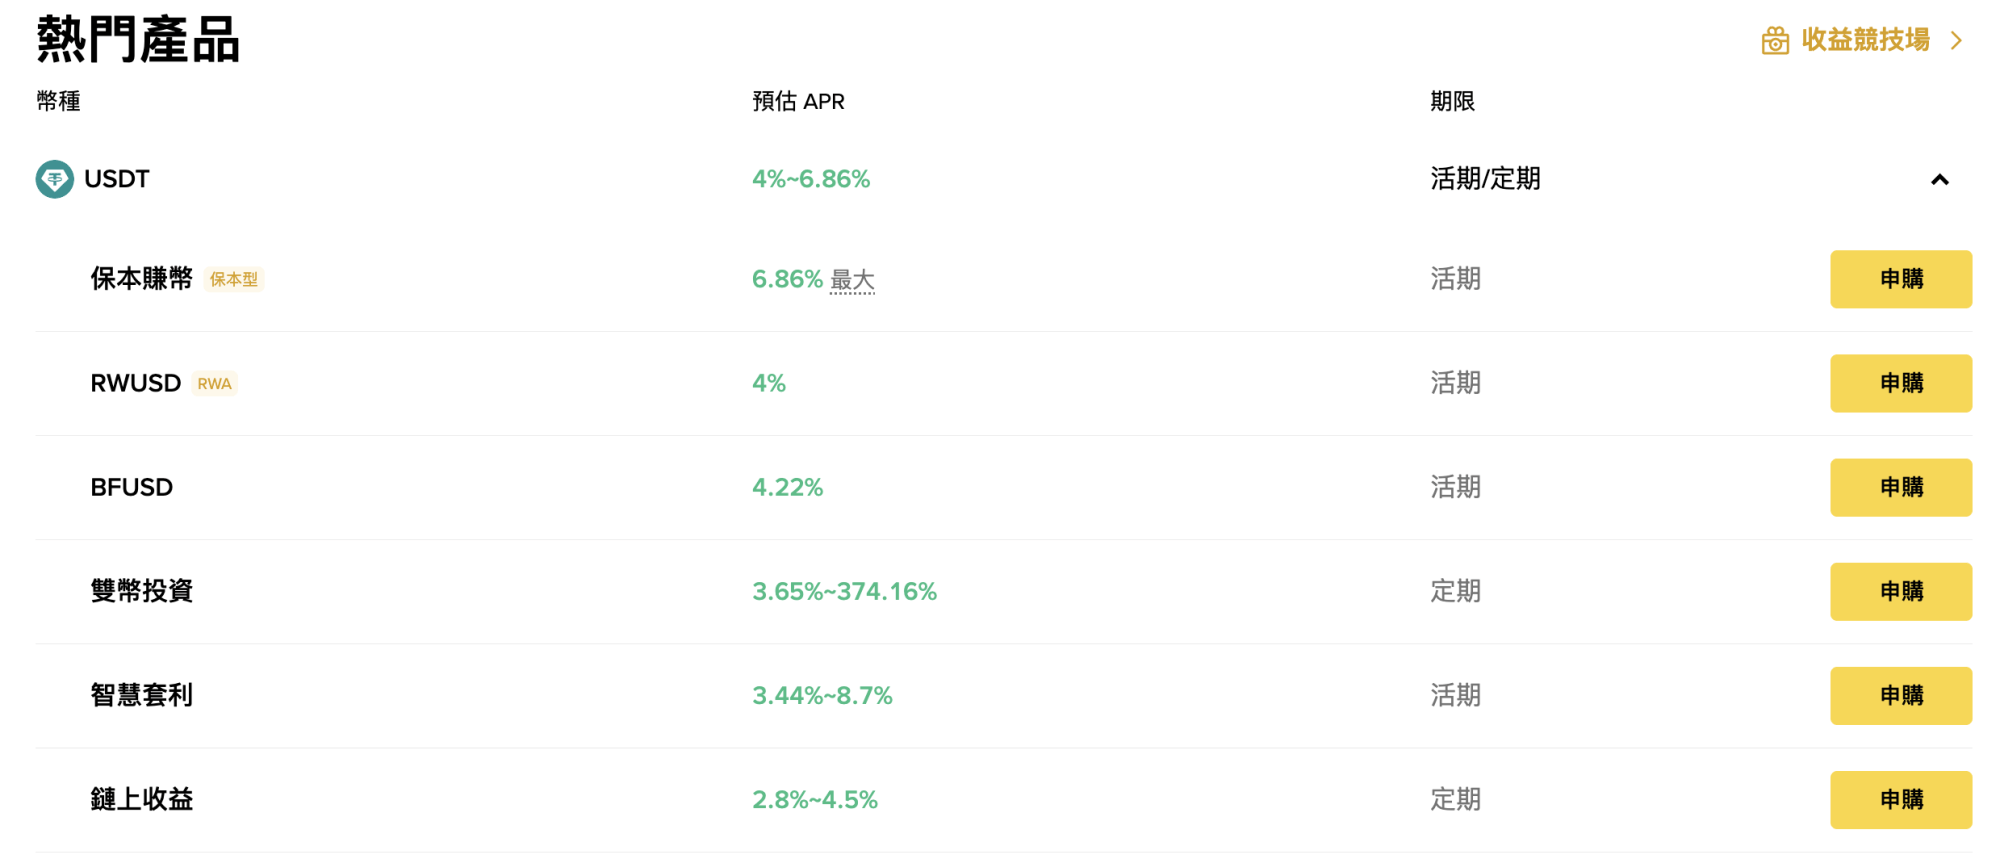
Task: Select the 雙幣投資 product name
Action: (x=140, y=591)
